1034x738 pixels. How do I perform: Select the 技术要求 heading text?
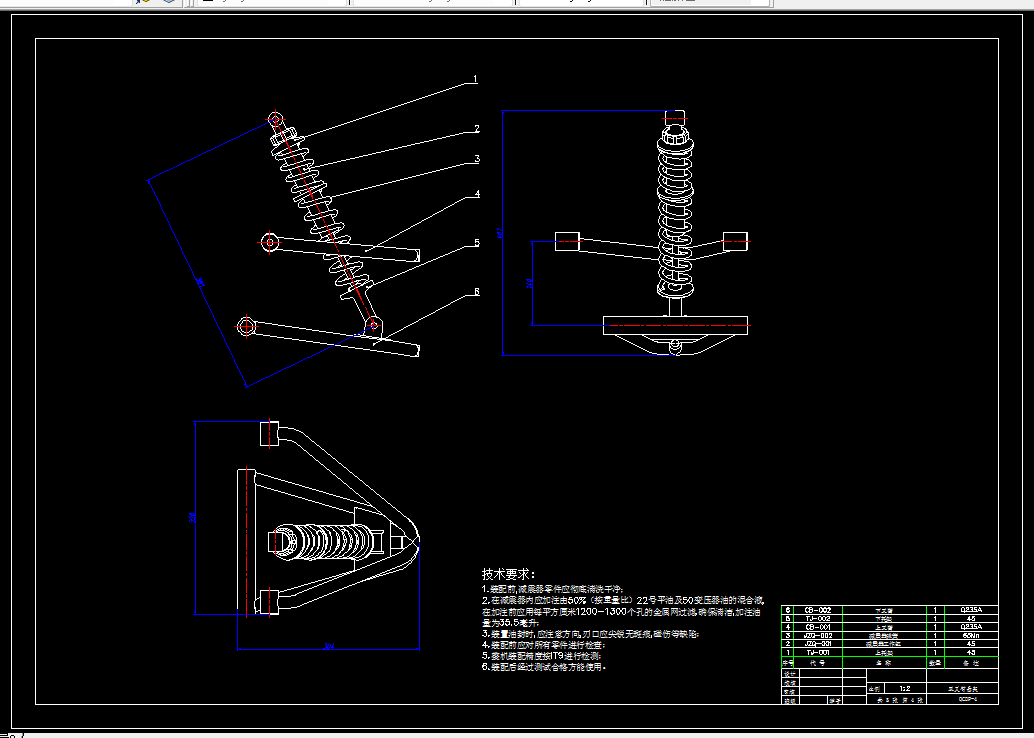click(x=508, y=574)
